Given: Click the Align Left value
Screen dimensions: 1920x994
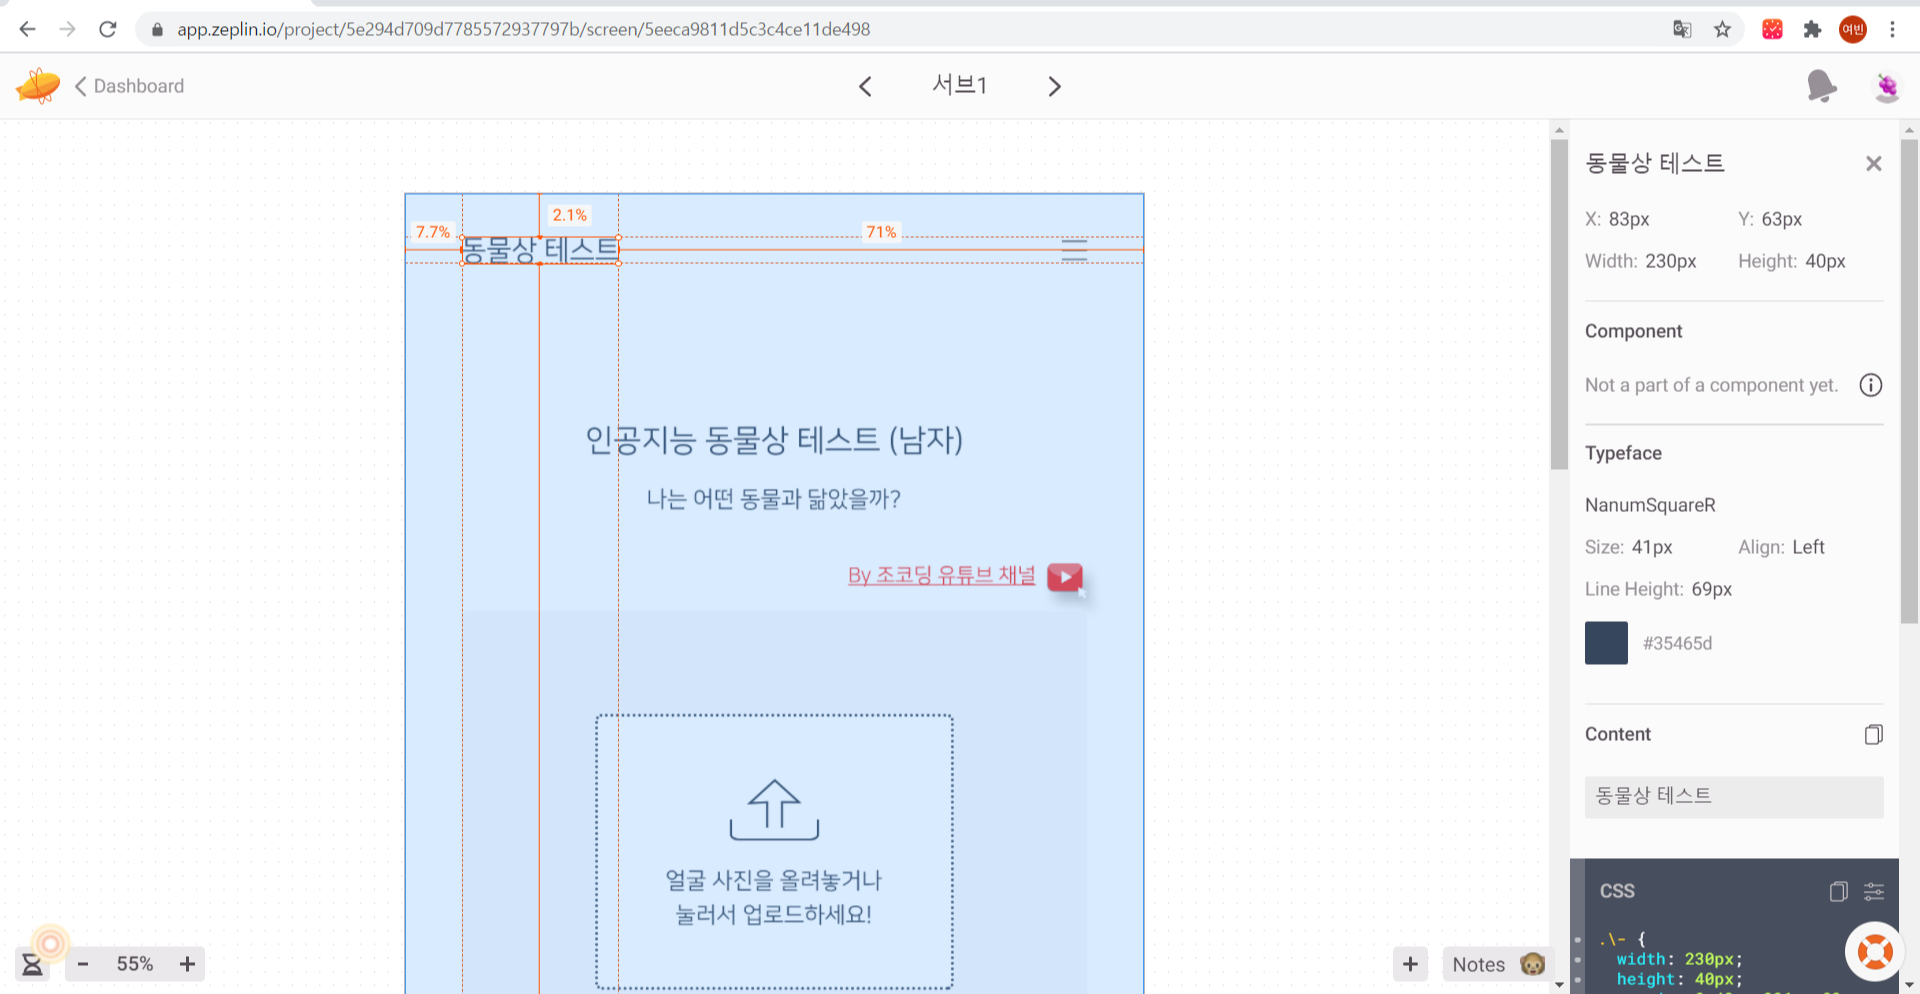Looking at the screenshot, I should point(1808,547).
